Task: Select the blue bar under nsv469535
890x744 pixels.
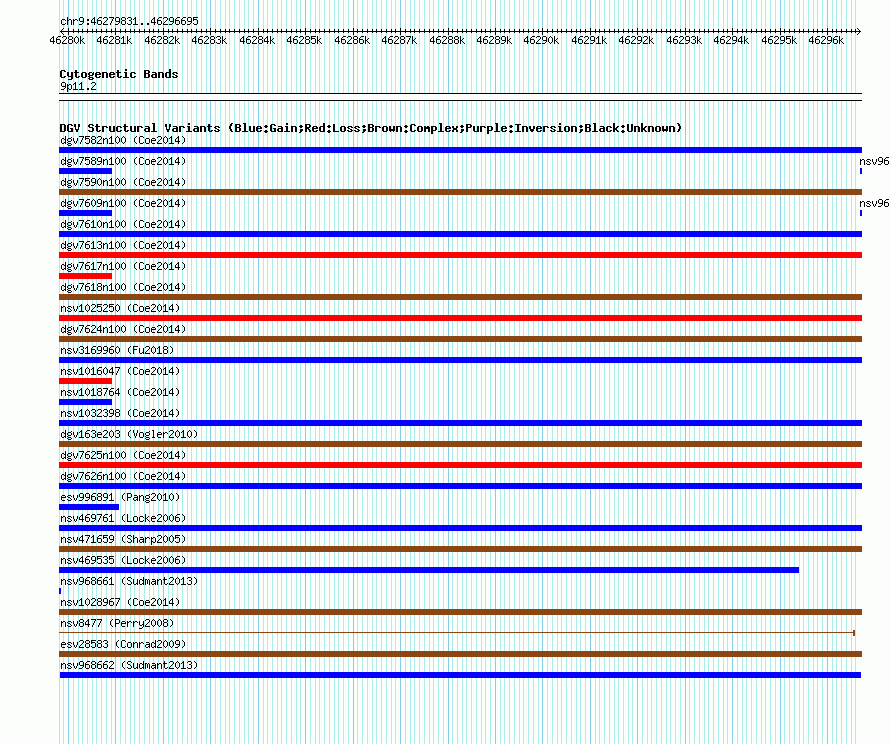Action: click(429, 570)
